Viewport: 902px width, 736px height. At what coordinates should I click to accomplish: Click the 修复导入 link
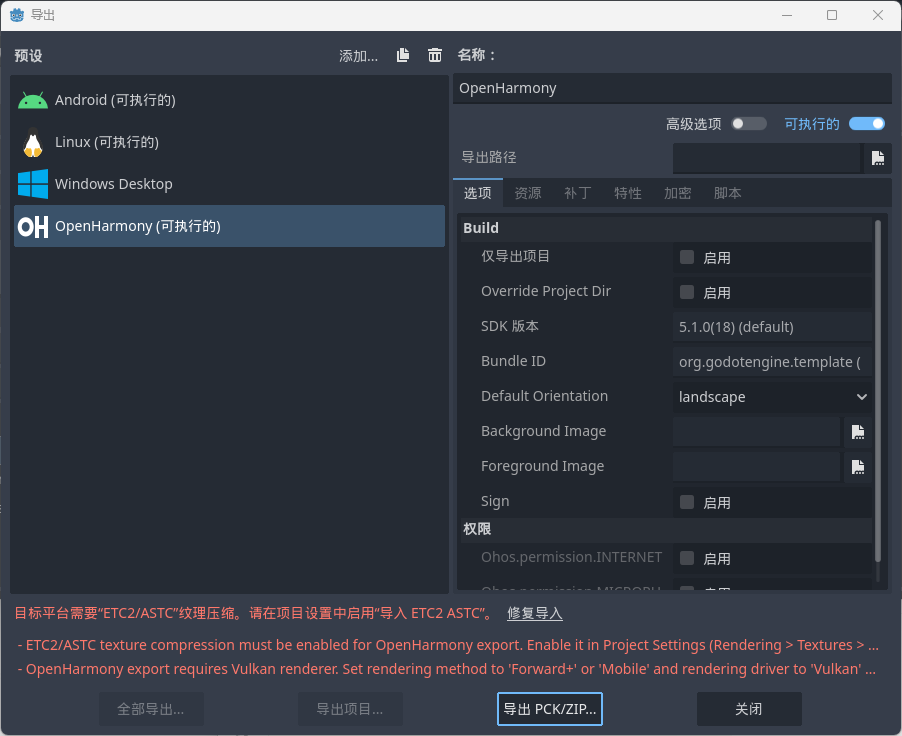(535, 613)
